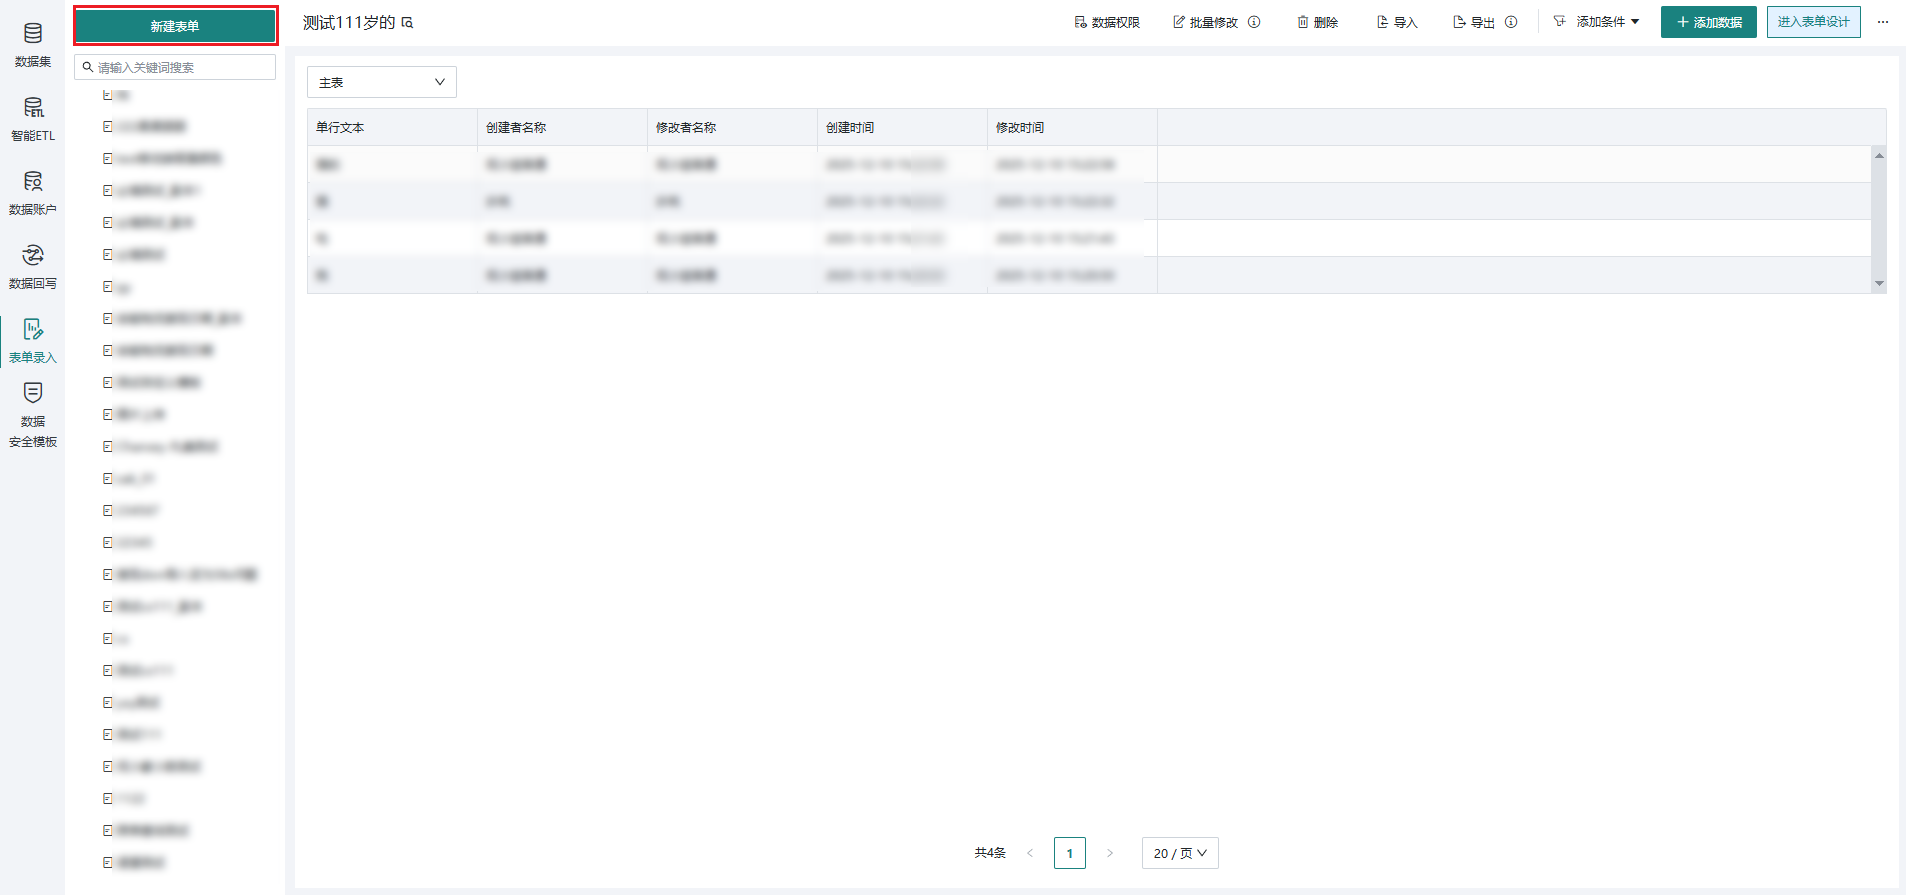Viewport: 1906px width, 895px height.
Task: Open 数据安全模板 from the sidebar
Action: (x=33, y=415)
